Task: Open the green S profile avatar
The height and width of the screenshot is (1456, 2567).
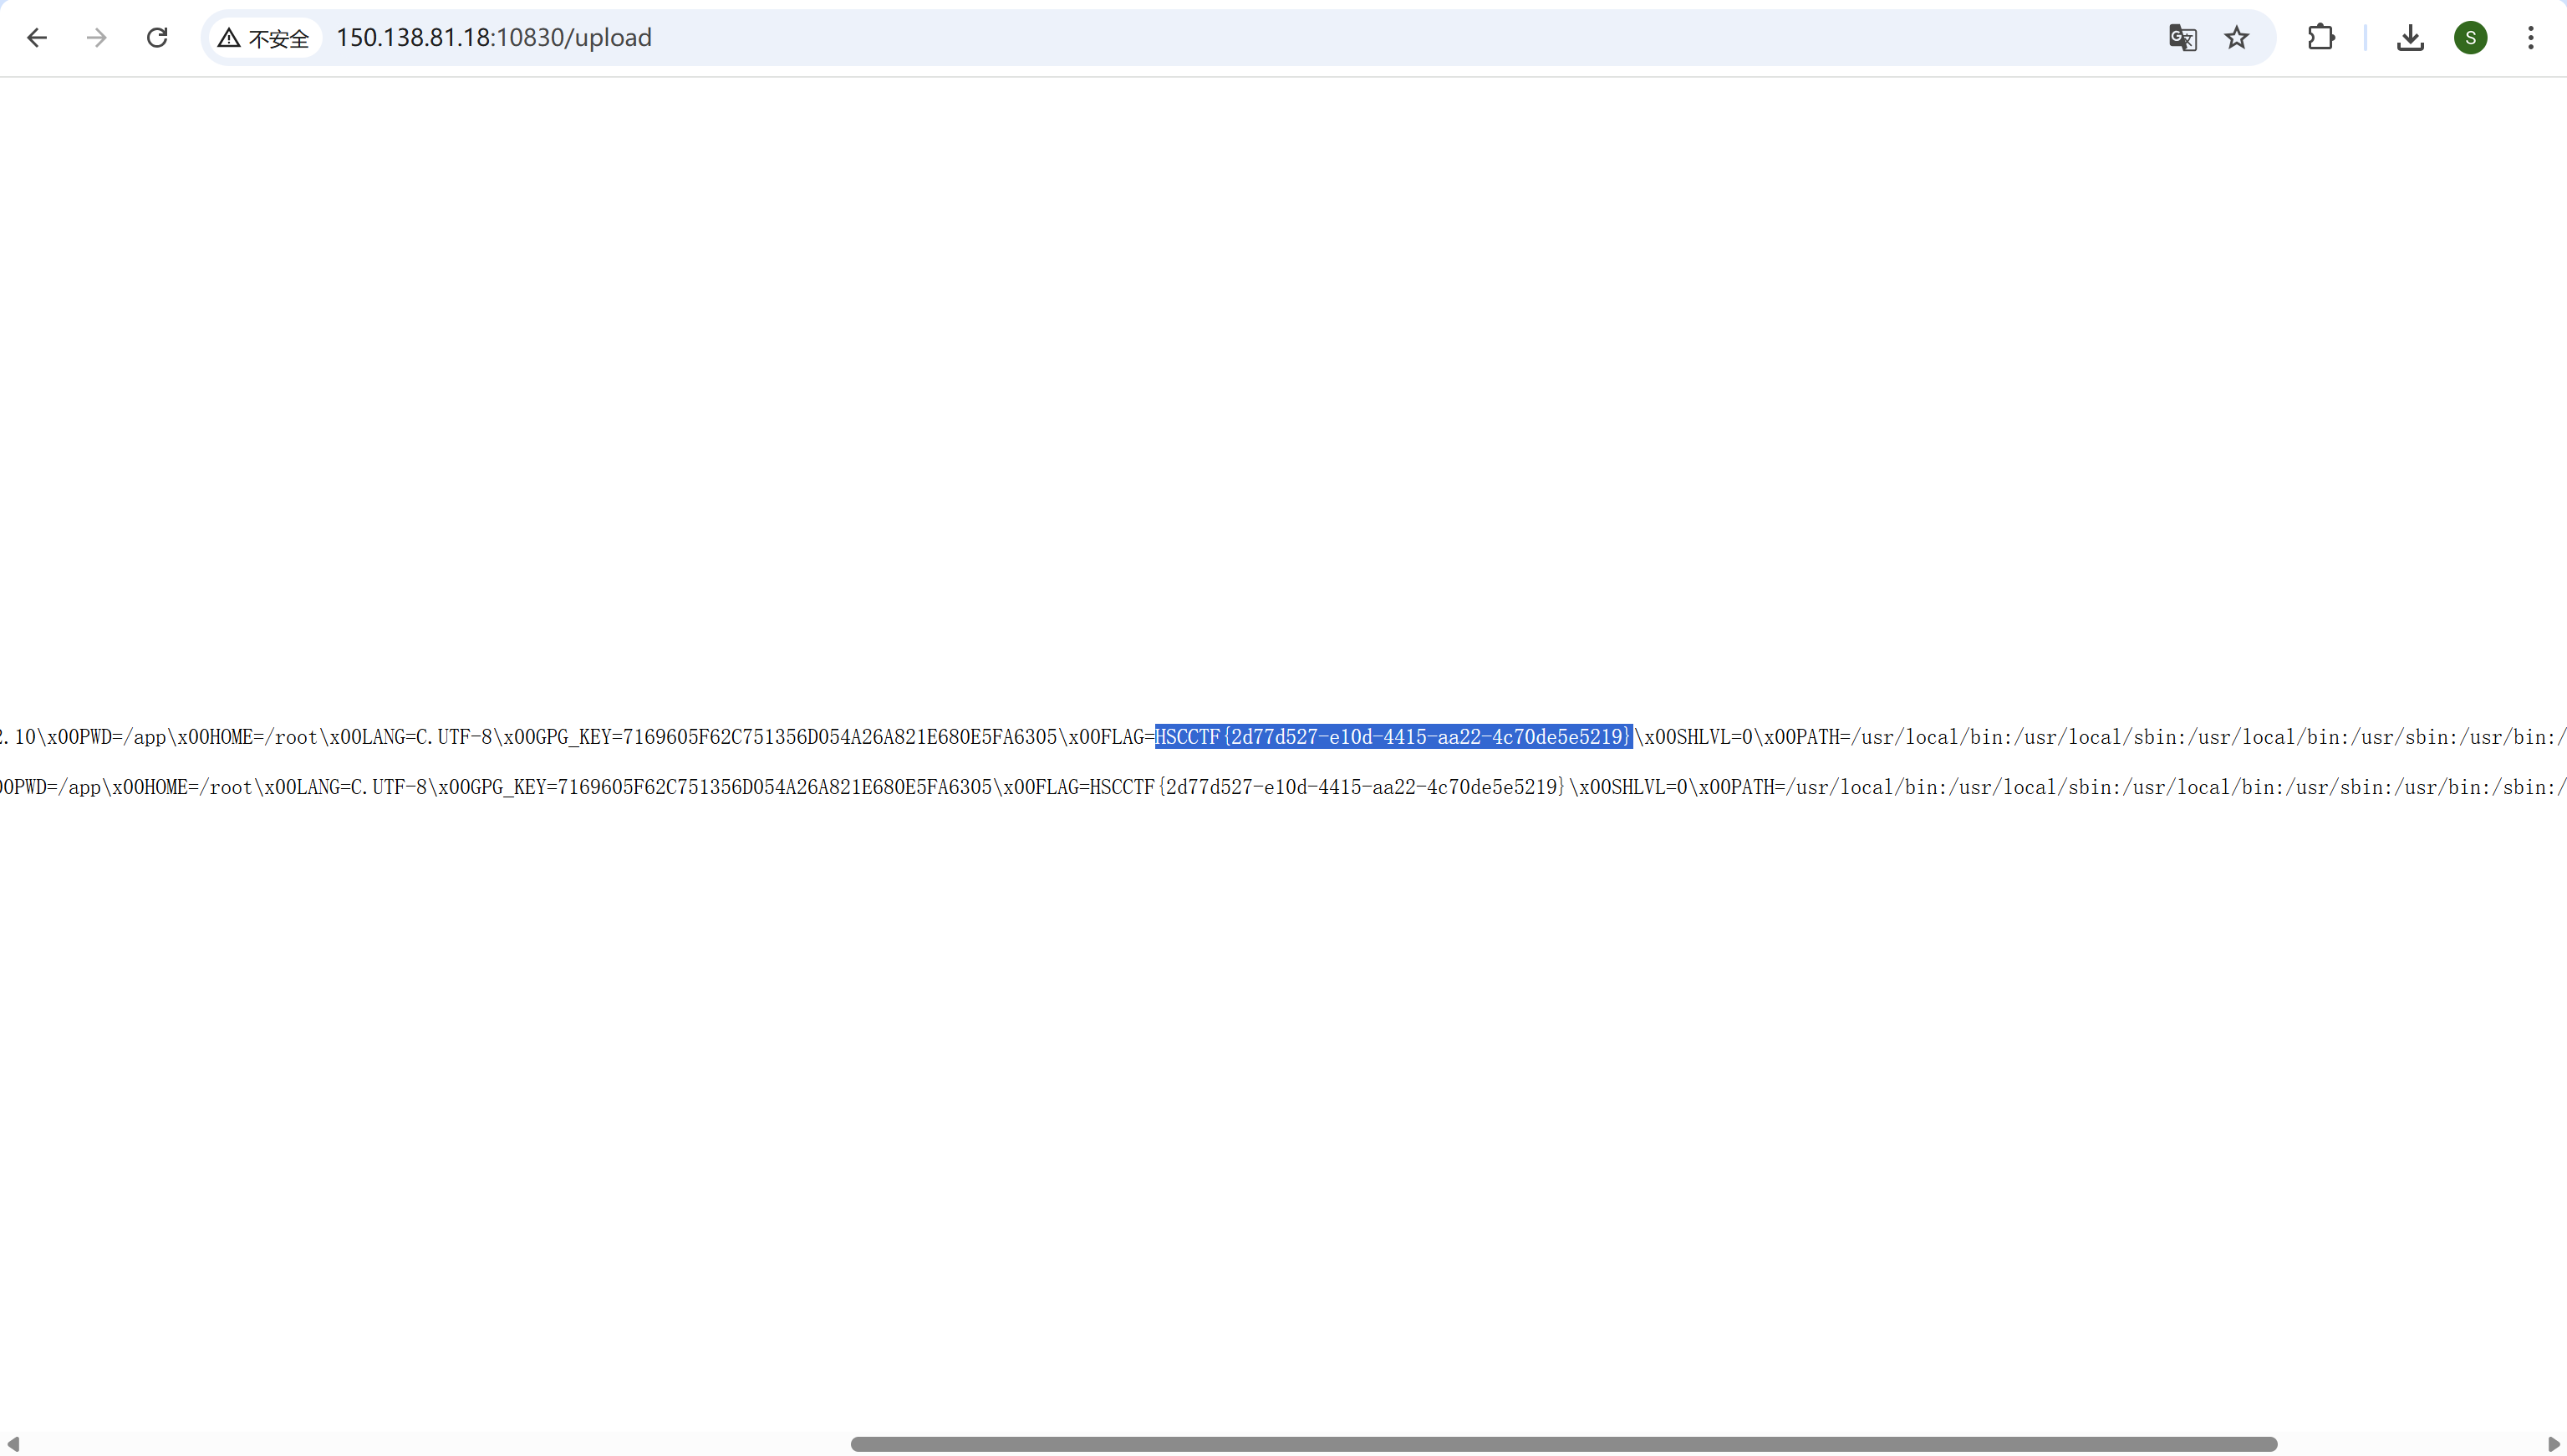Action: point(2470,38)
